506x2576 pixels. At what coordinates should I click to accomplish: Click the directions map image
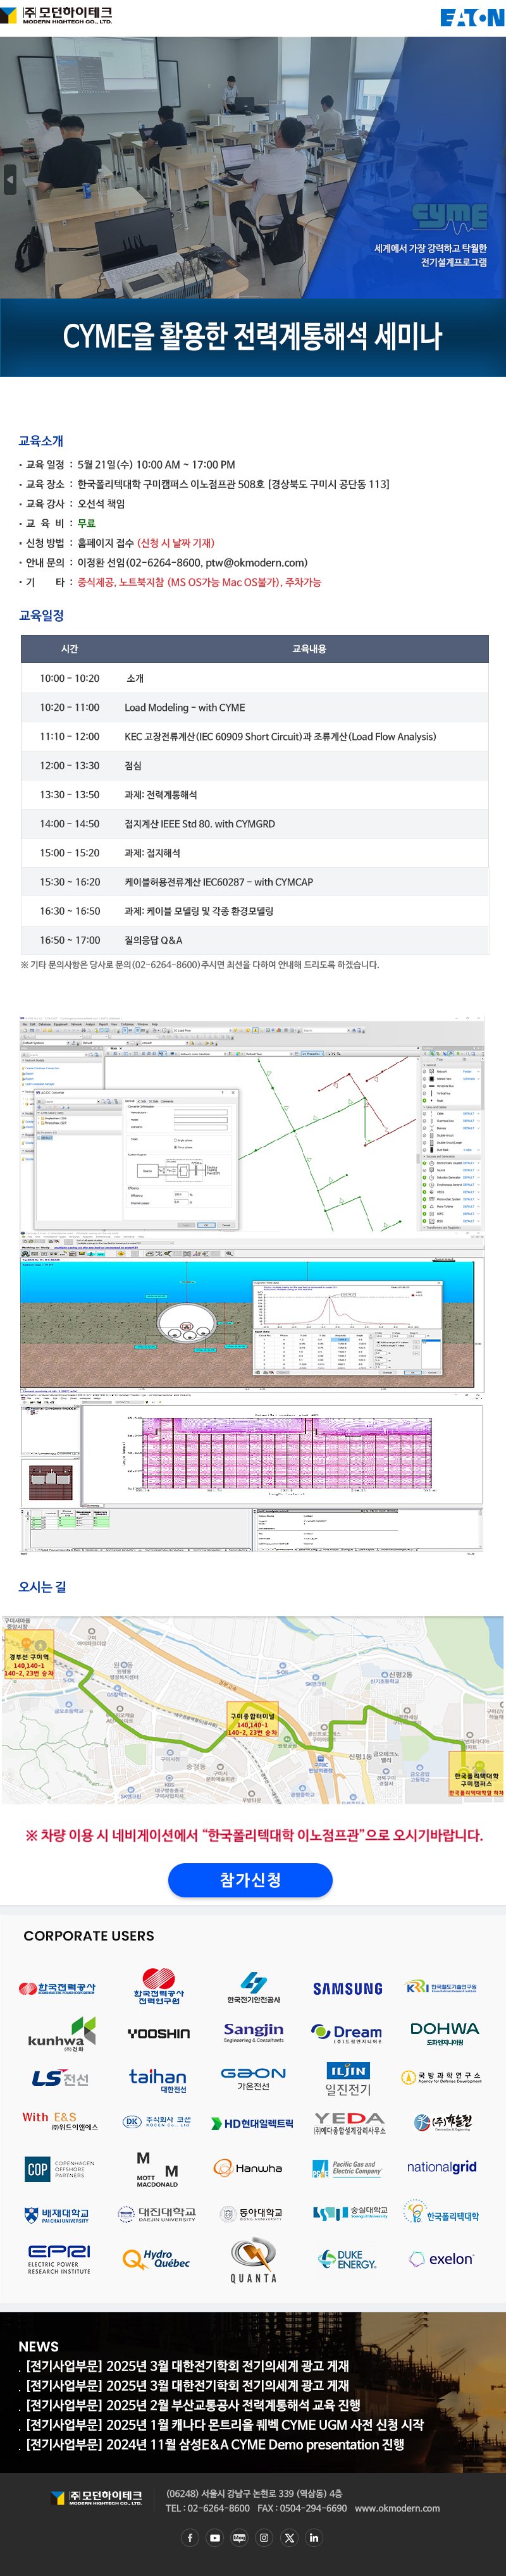coord(253,1709)
